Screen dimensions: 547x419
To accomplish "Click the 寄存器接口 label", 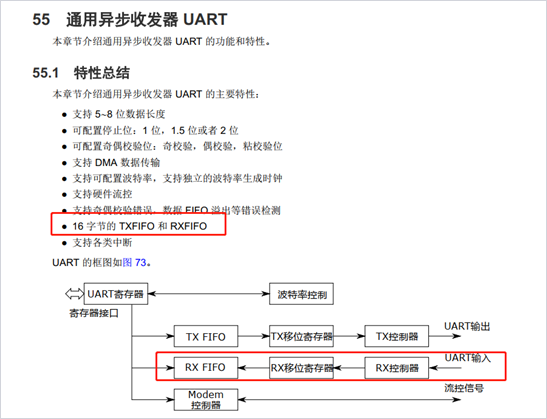I will click(94, 313).
